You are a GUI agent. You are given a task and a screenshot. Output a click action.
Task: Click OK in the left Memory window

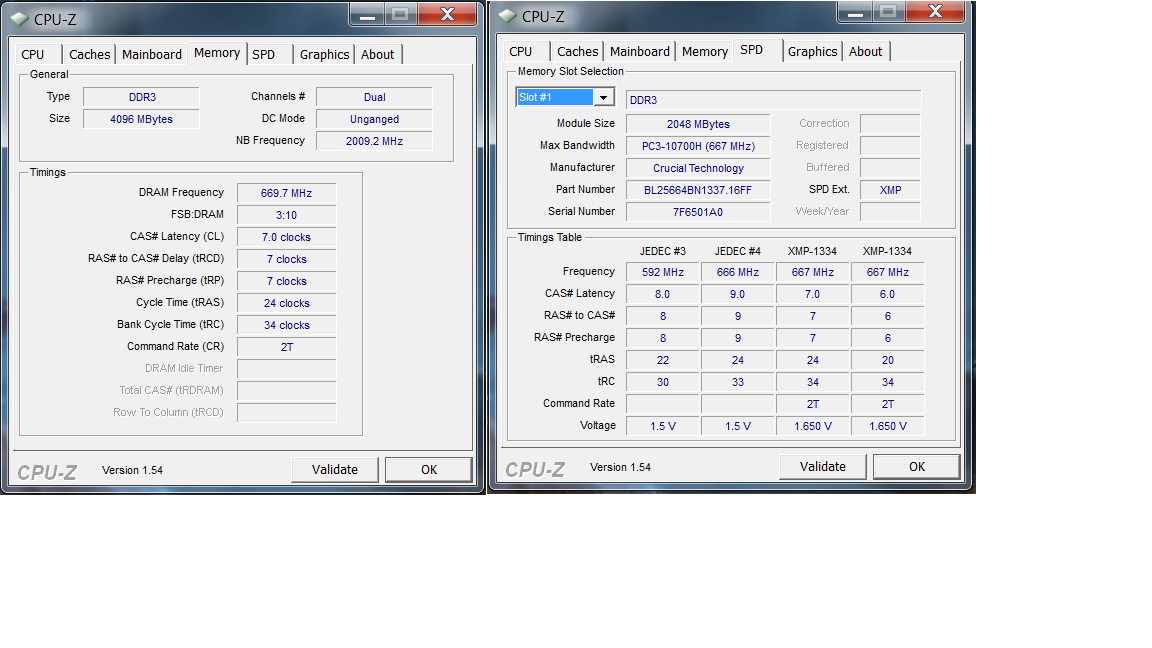[x=428, y=469]
